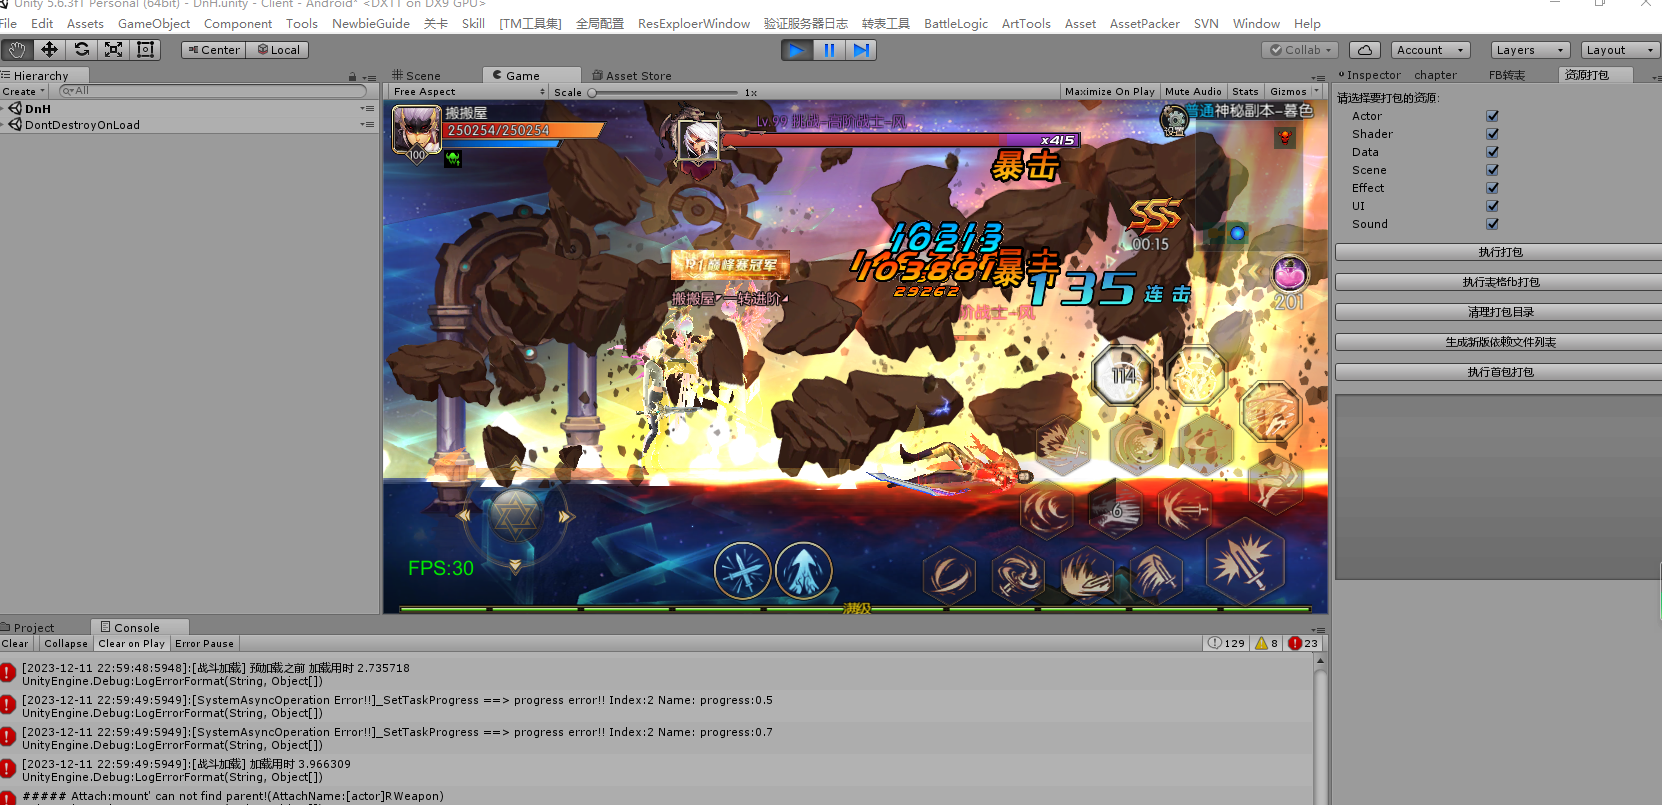Open the Free Aspect resolution dropdown
The height and width of the screenshot is (805, 1662).
pos(468,92)
